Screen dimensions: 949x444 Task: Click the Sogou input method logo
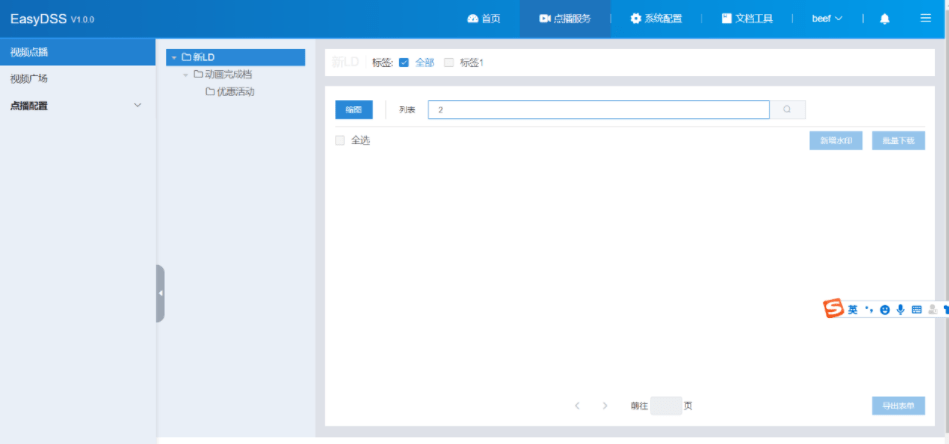click(x=833, y=309)
